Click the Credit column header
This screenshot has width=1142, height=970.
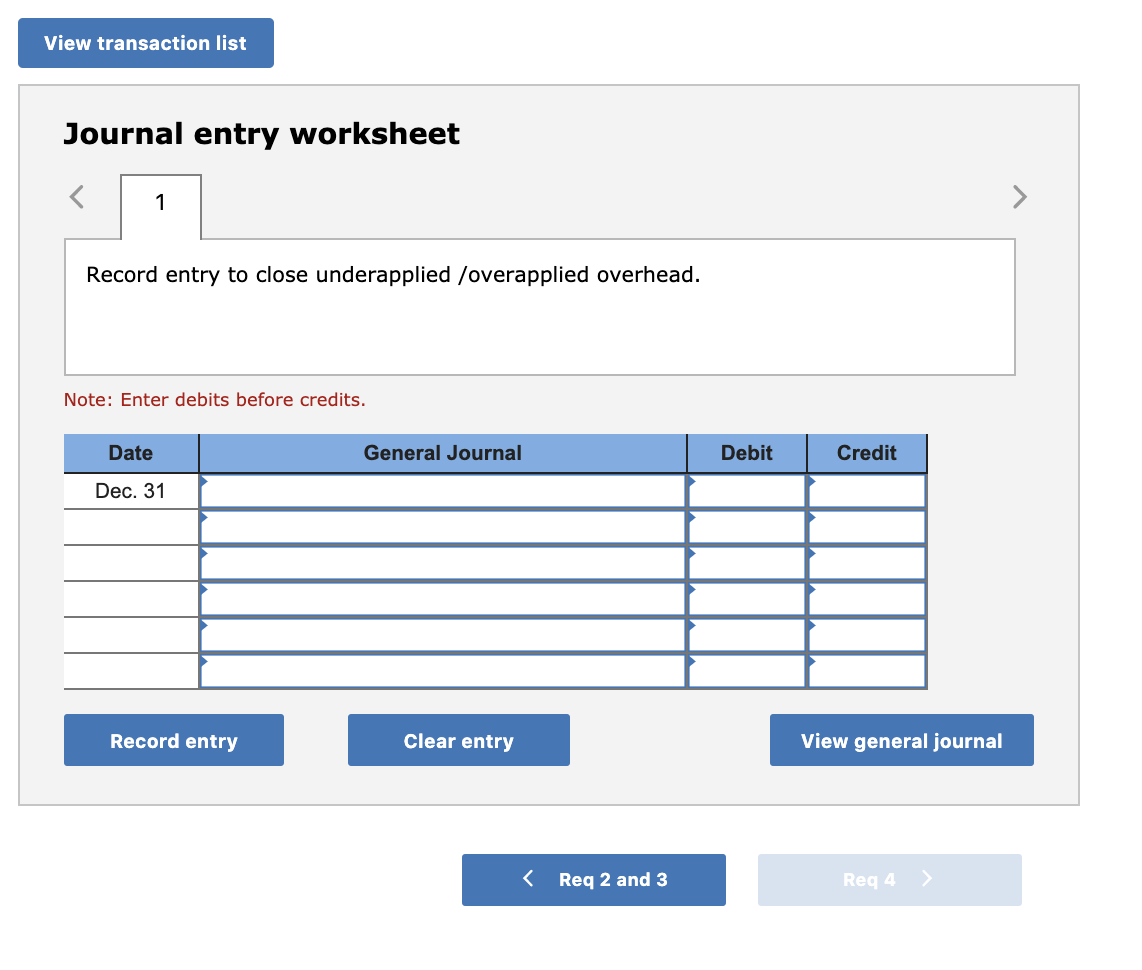(867, 453)
